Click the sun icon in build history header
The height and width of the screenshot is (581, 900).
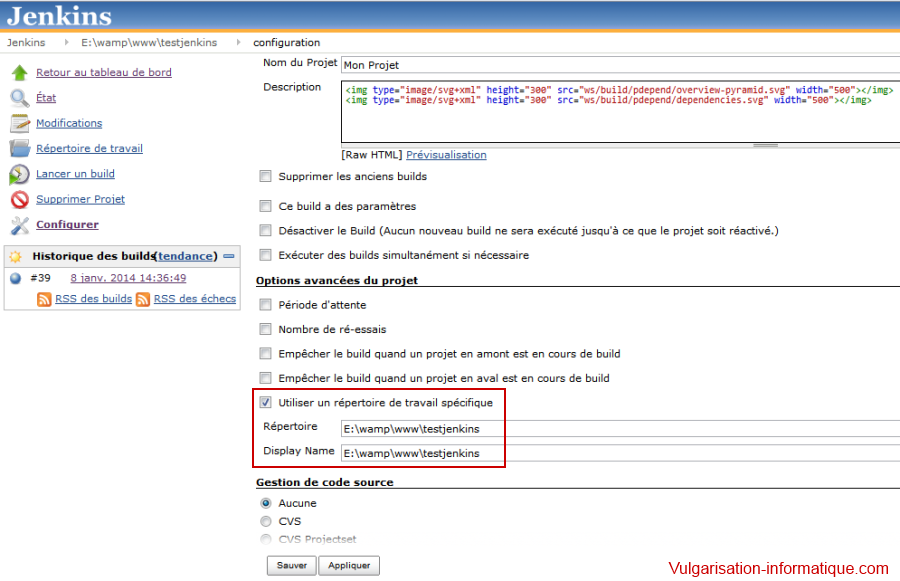[15, 256]
